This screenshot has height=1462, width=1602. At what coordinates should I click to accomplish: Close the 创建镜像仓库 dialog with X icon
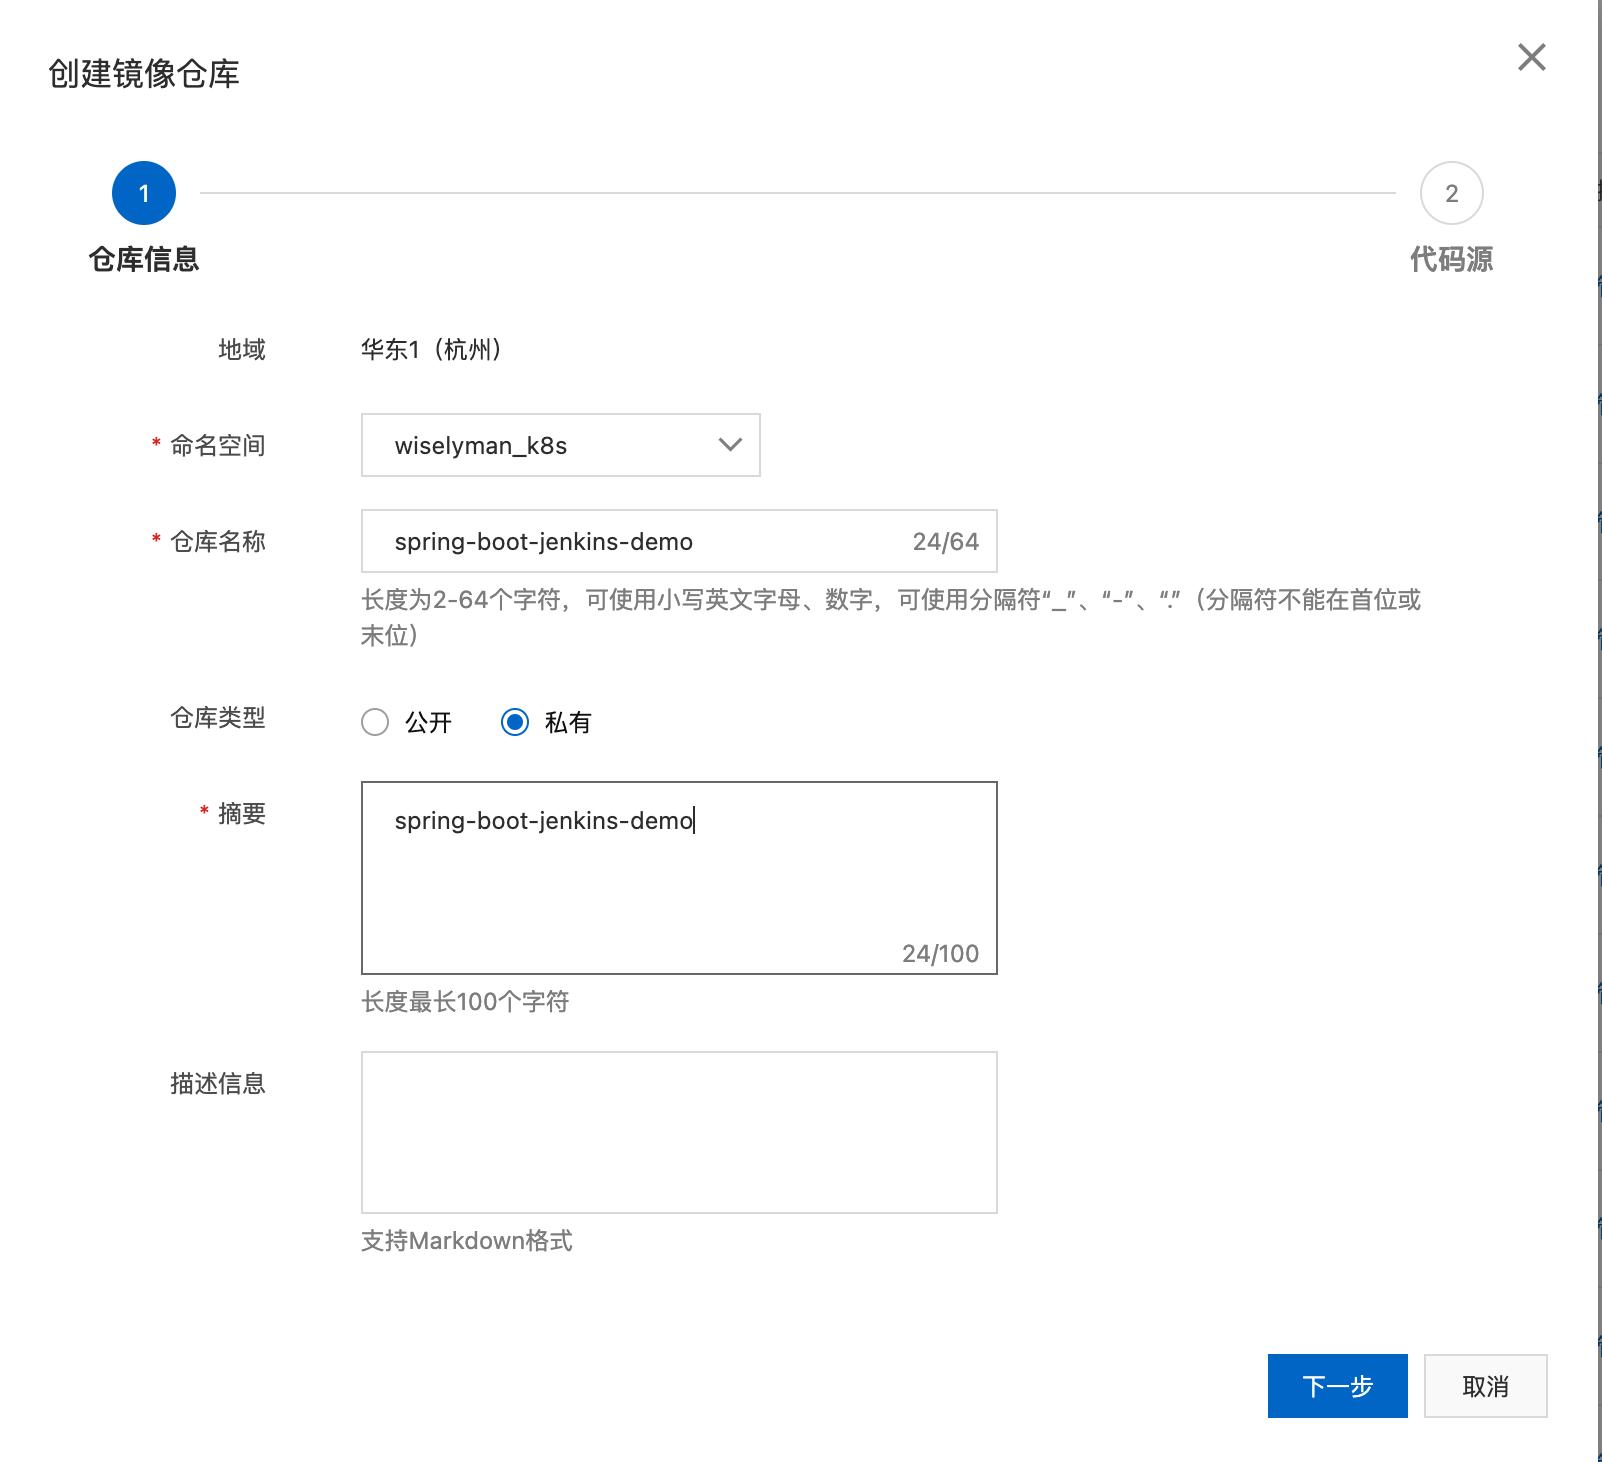pos(1532,58)
